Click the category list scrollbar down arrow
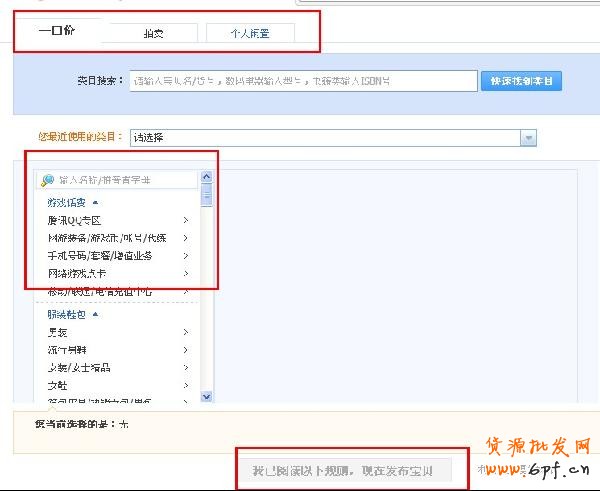Screen dimensions: 600x491 207,396
